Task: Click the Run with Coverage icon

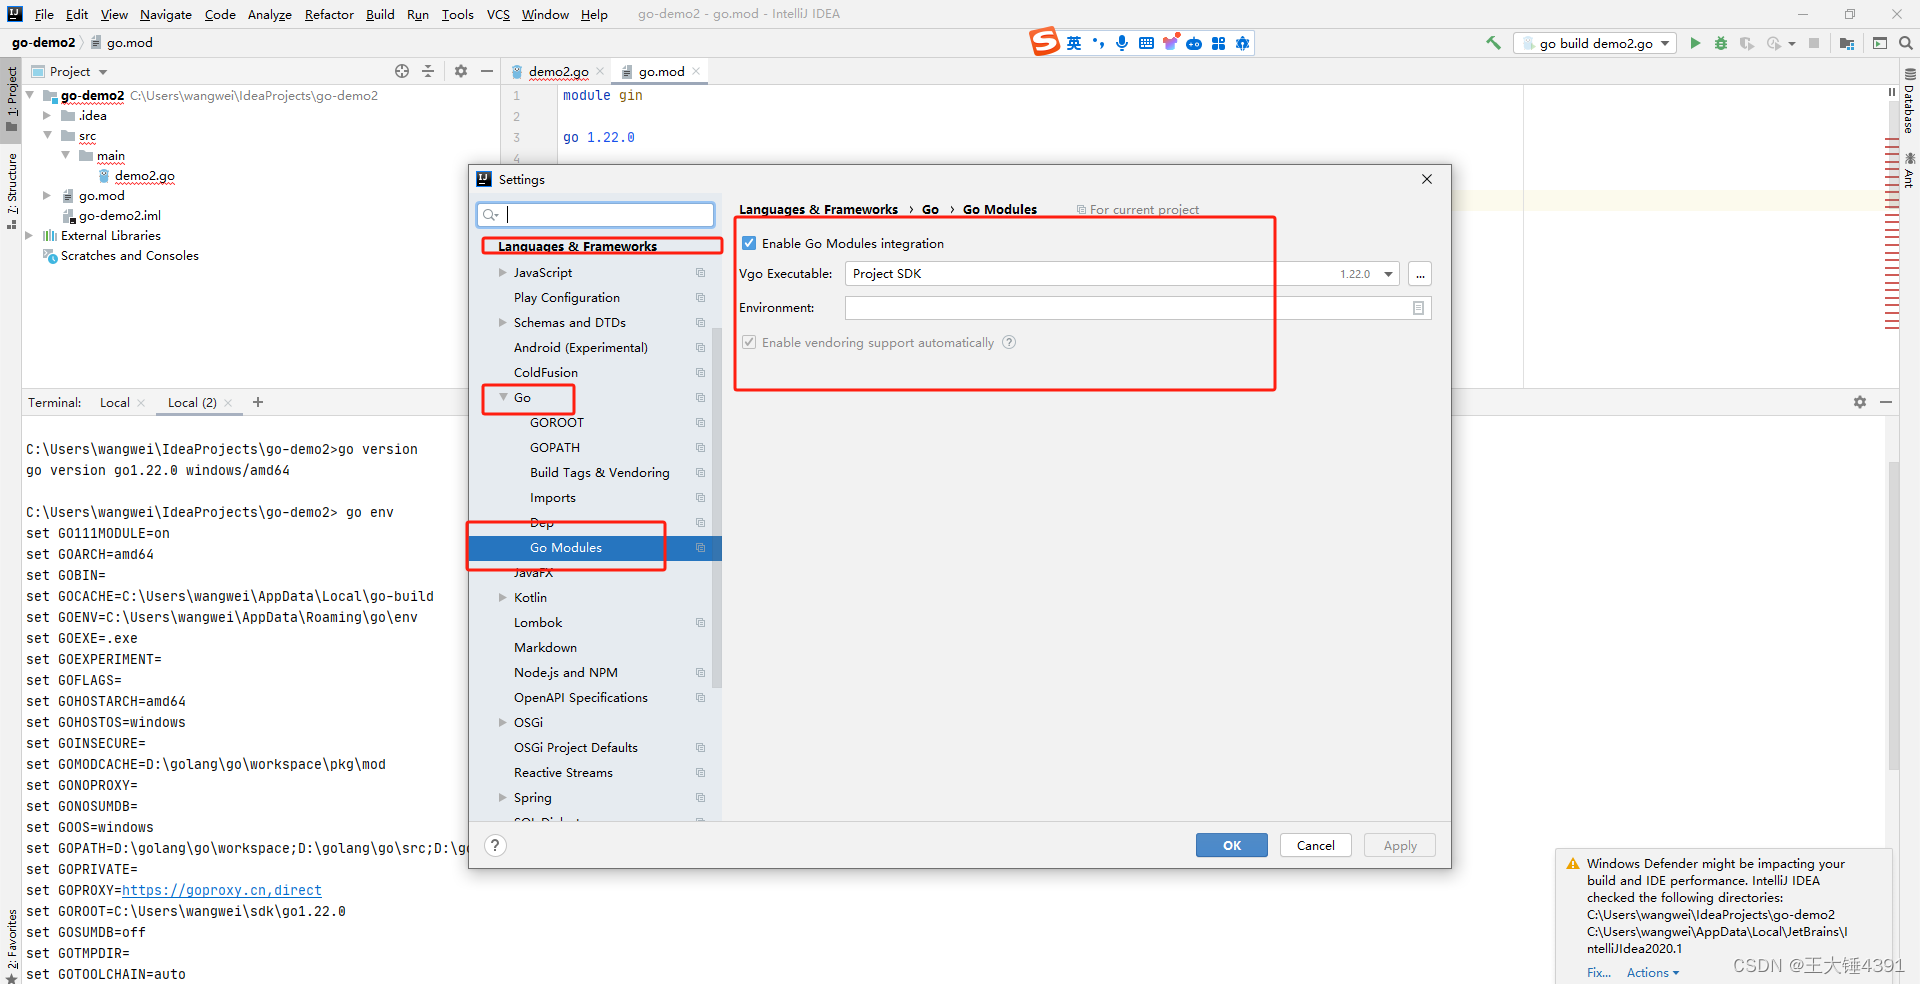Action: (x=1747, y=43)
